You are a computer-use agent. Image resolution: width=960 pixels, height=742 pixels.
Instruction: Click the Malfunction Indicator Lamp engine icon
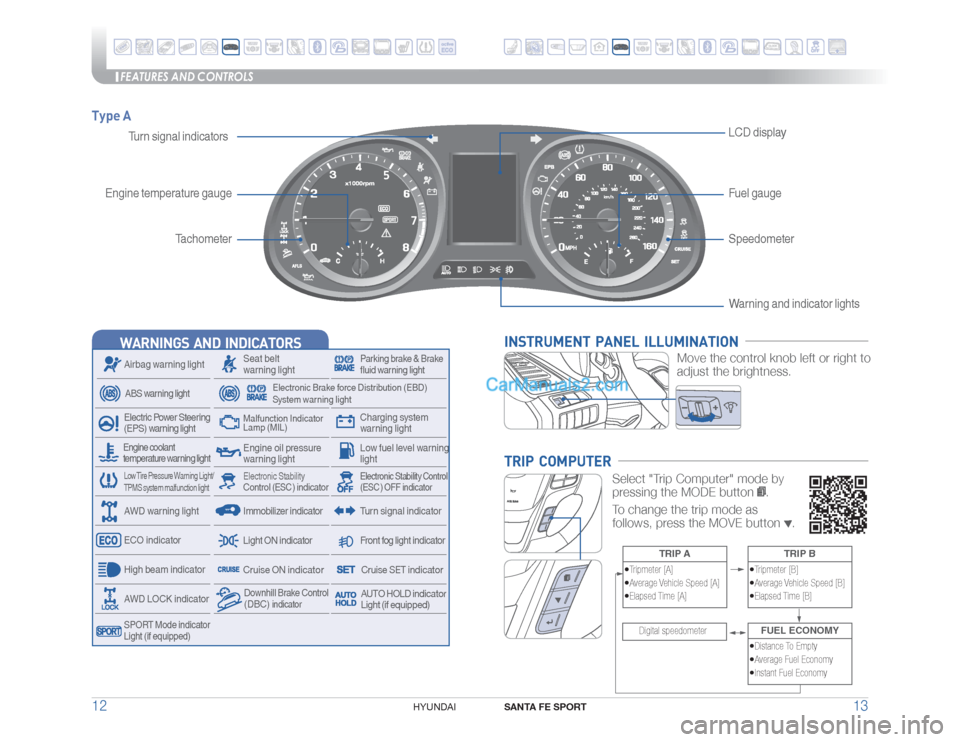229,422
